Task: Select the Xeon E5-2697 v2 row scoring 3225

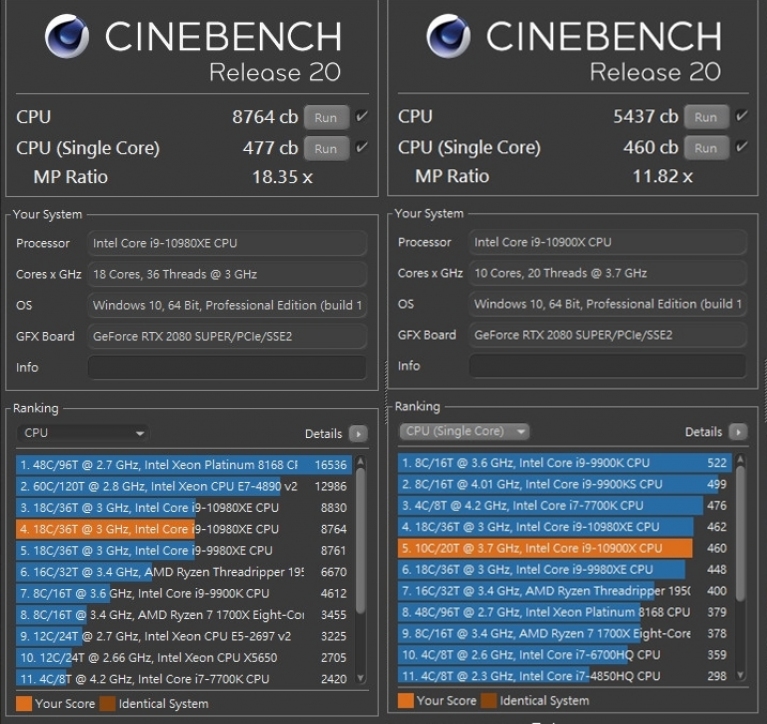Action: (x=184, y=636)
